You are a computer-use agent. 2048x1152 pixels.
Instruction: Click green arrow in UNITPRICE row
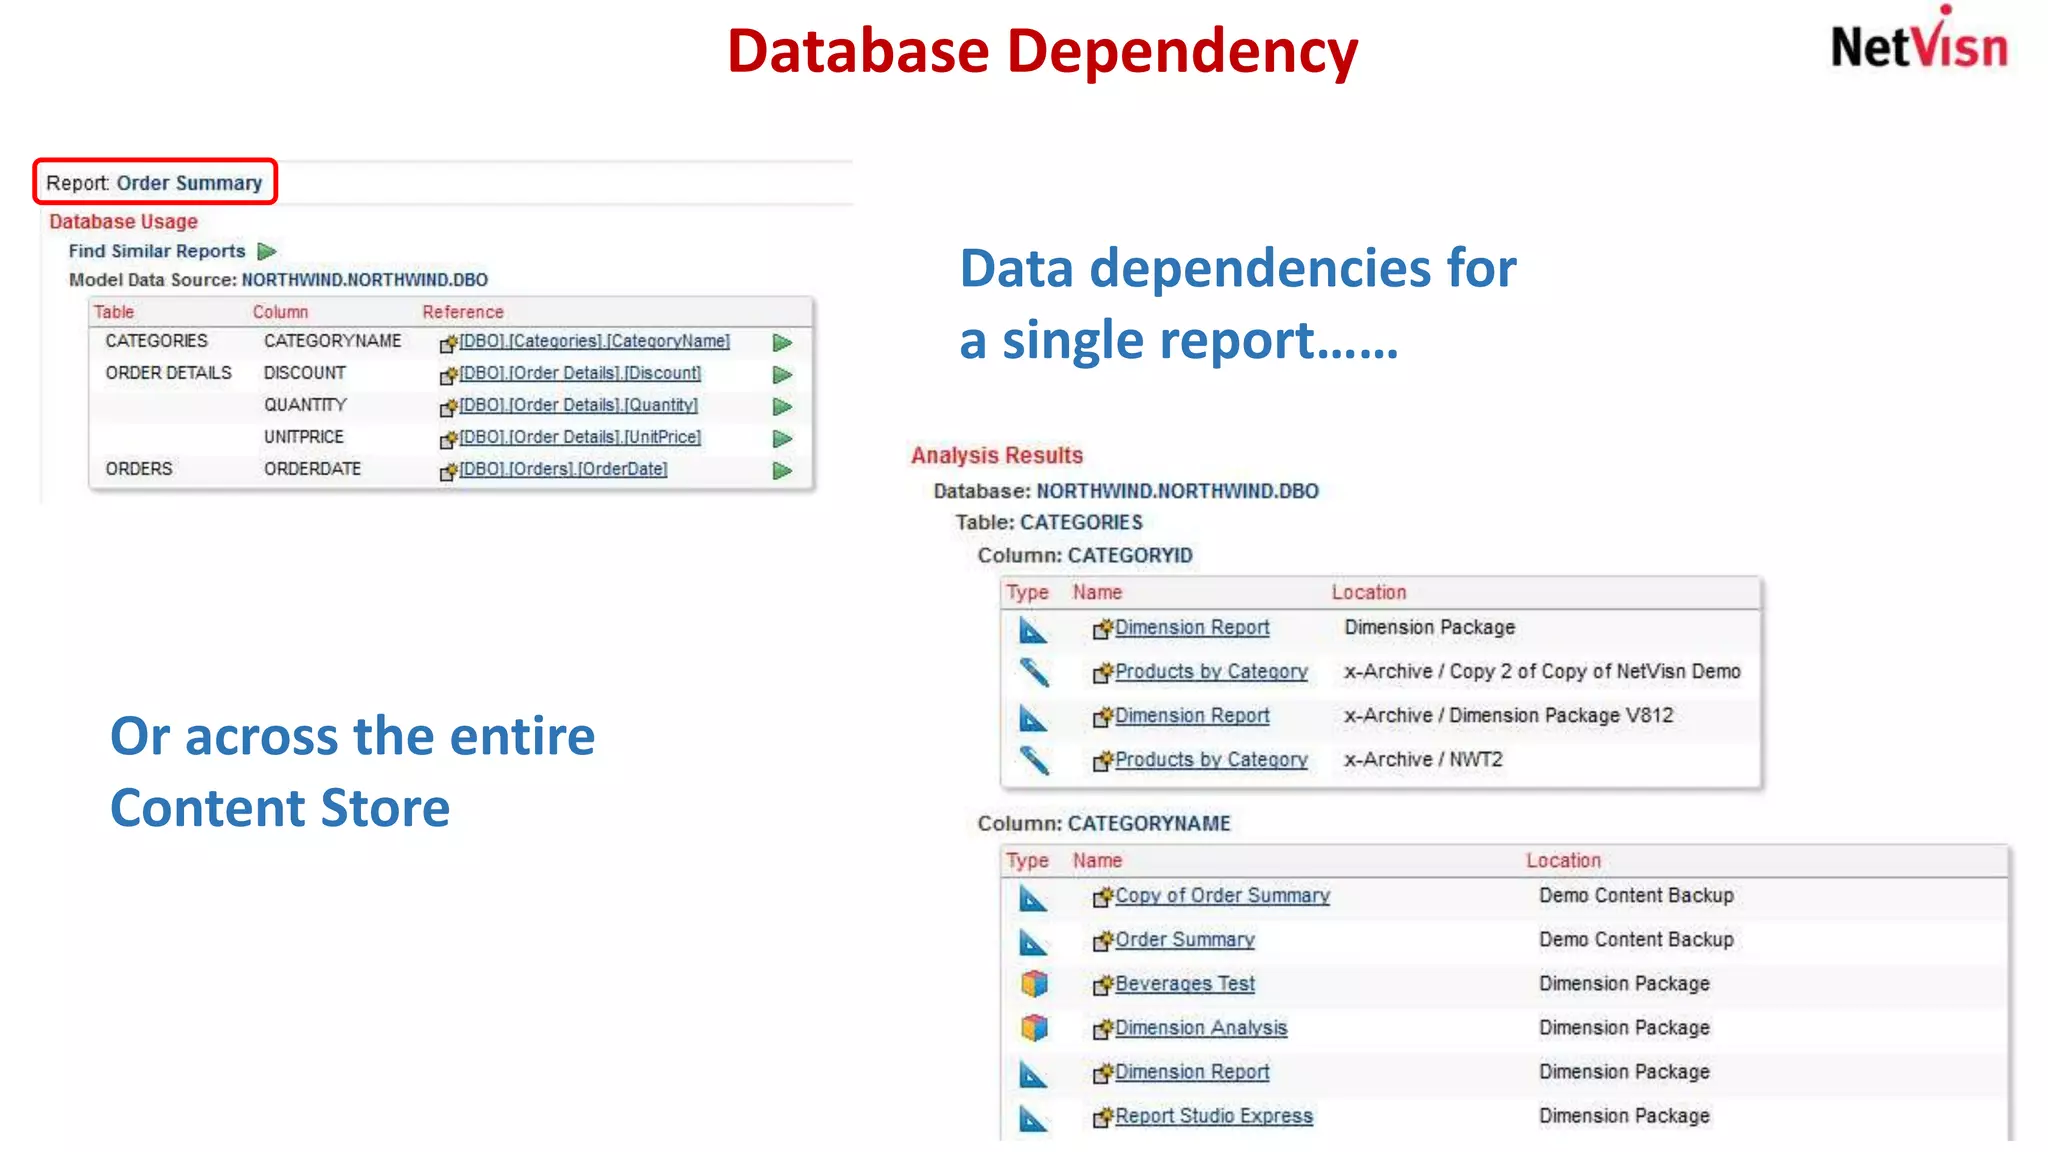(782, 439)
